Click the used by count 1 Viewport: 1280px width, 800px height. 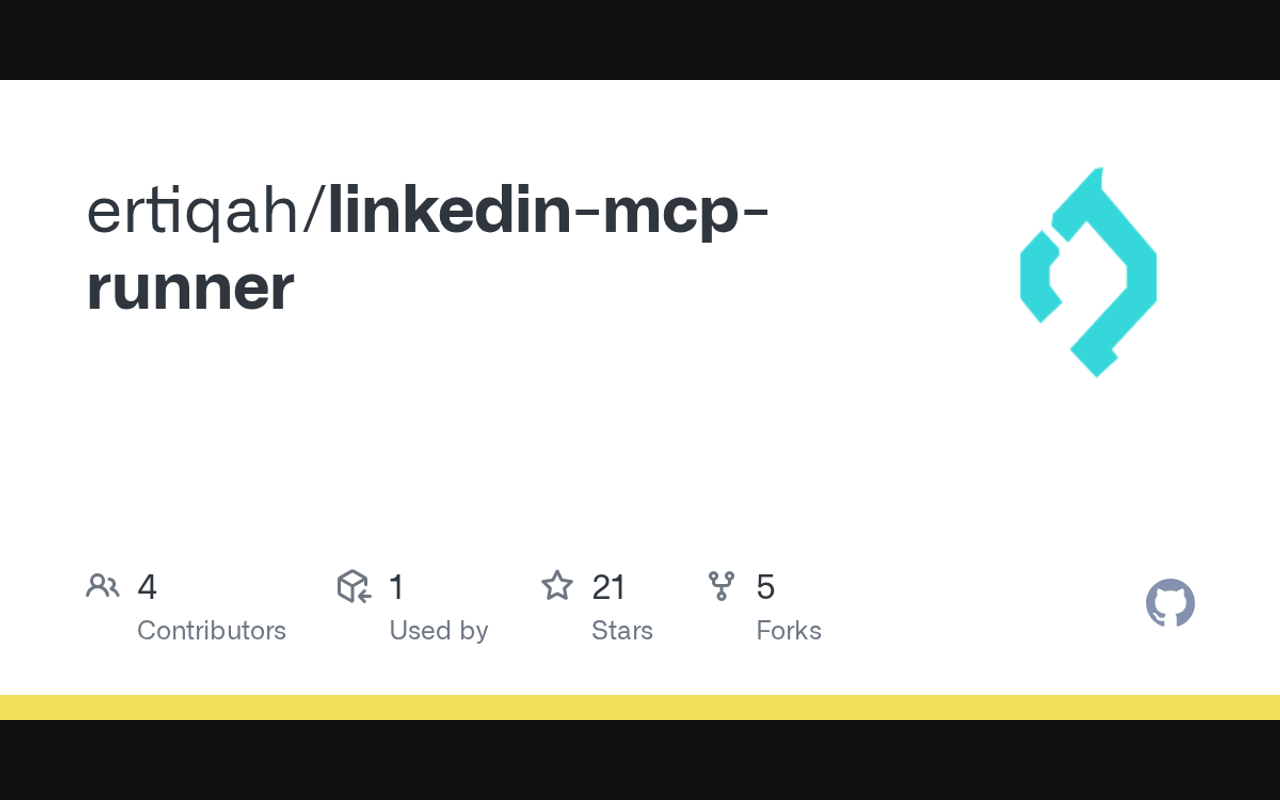point(396,587)
